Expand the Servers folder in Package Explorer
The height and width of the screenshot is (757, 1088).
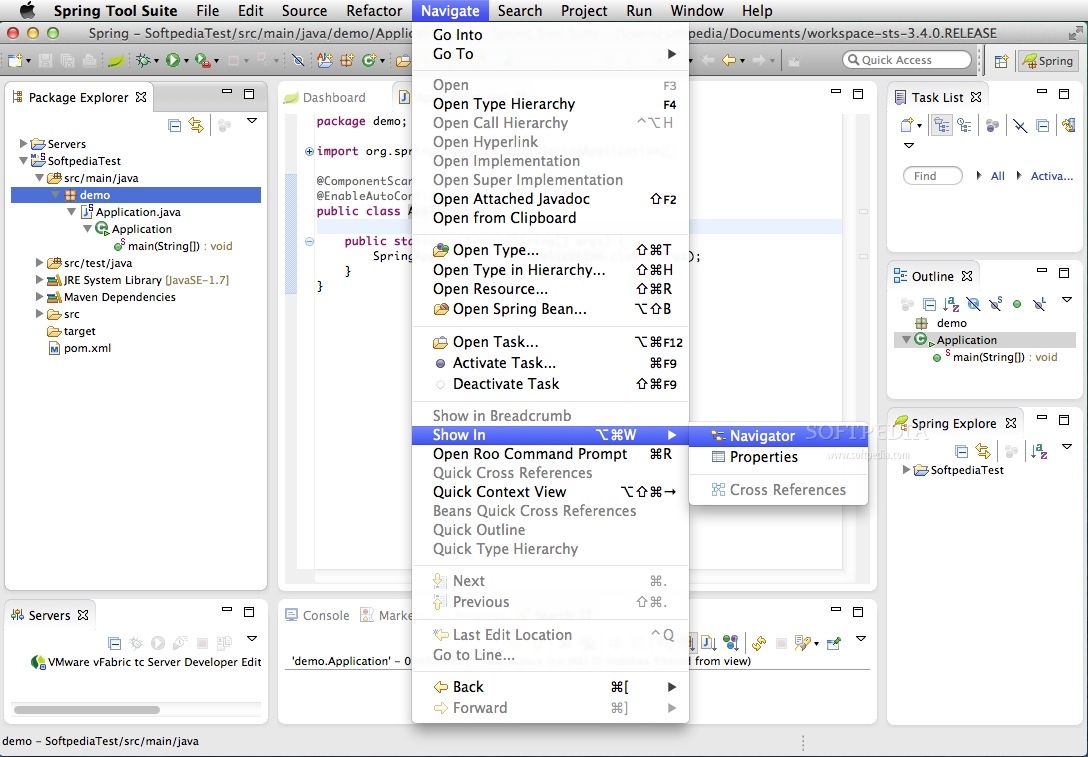pyautogui.click(x=23, y=144)
